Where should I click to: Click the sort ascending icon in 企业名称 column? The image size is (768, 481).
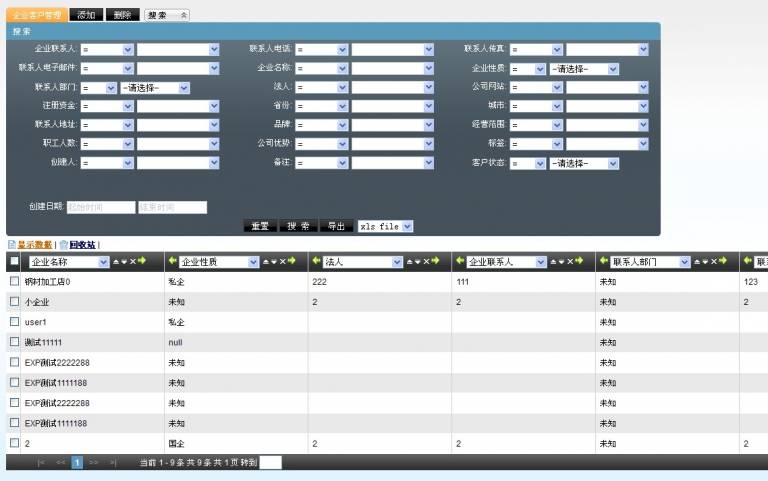click(x=115, y=261)
